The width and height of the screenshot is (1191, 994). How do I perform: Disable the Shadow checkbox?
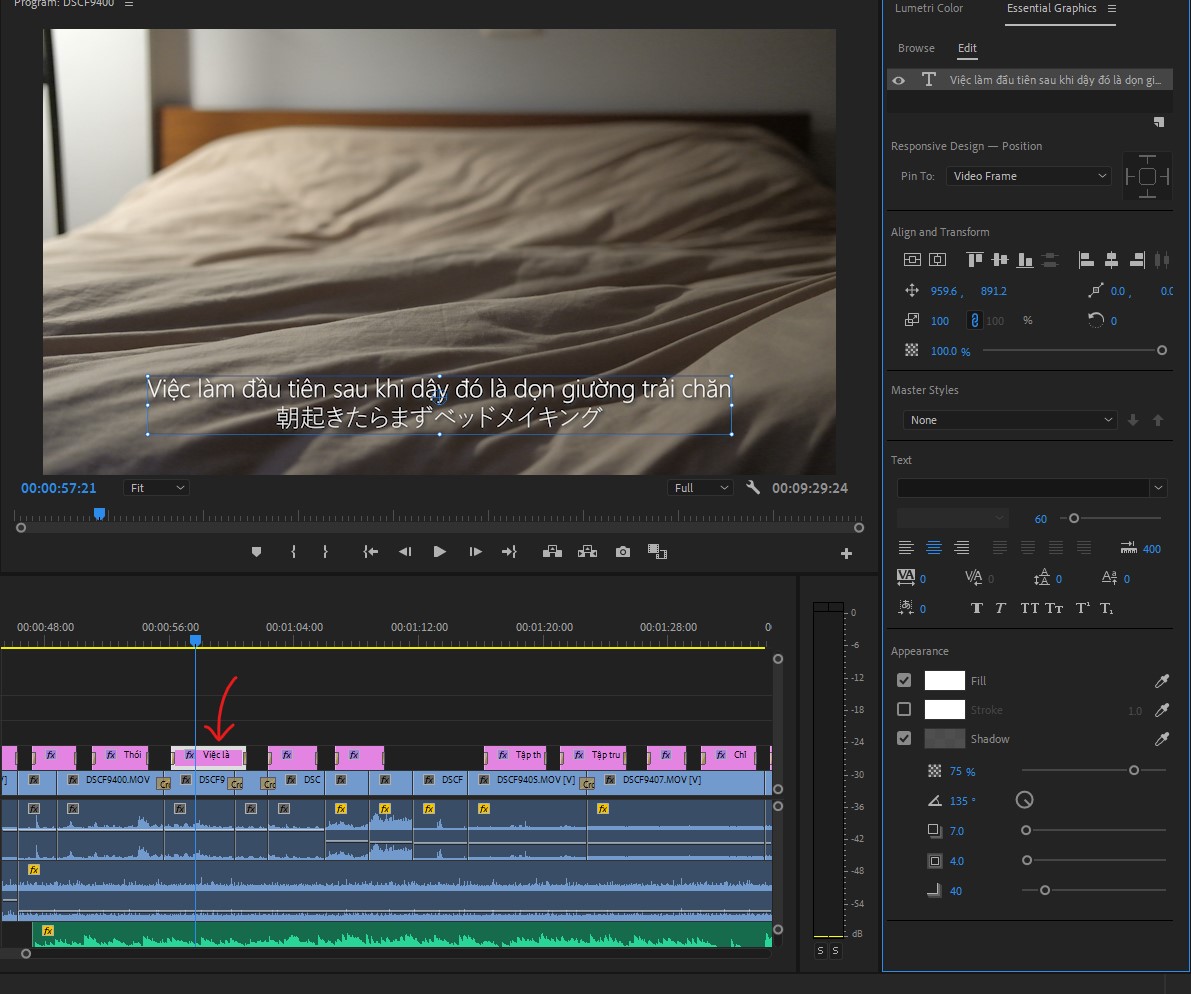pos(904,739)
